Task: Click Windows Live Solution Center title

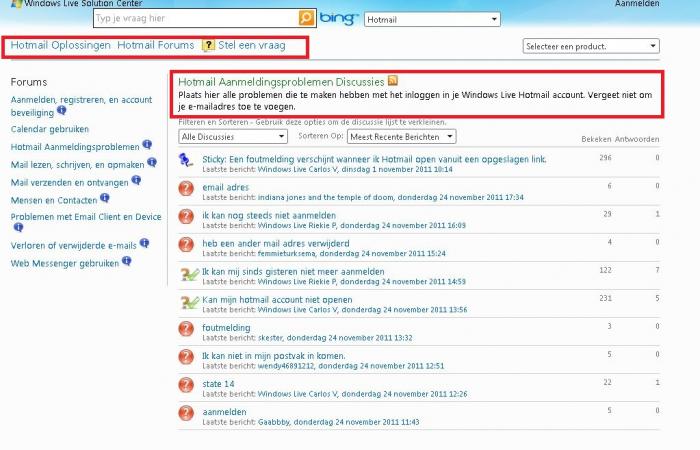Action: pos(83,4)
